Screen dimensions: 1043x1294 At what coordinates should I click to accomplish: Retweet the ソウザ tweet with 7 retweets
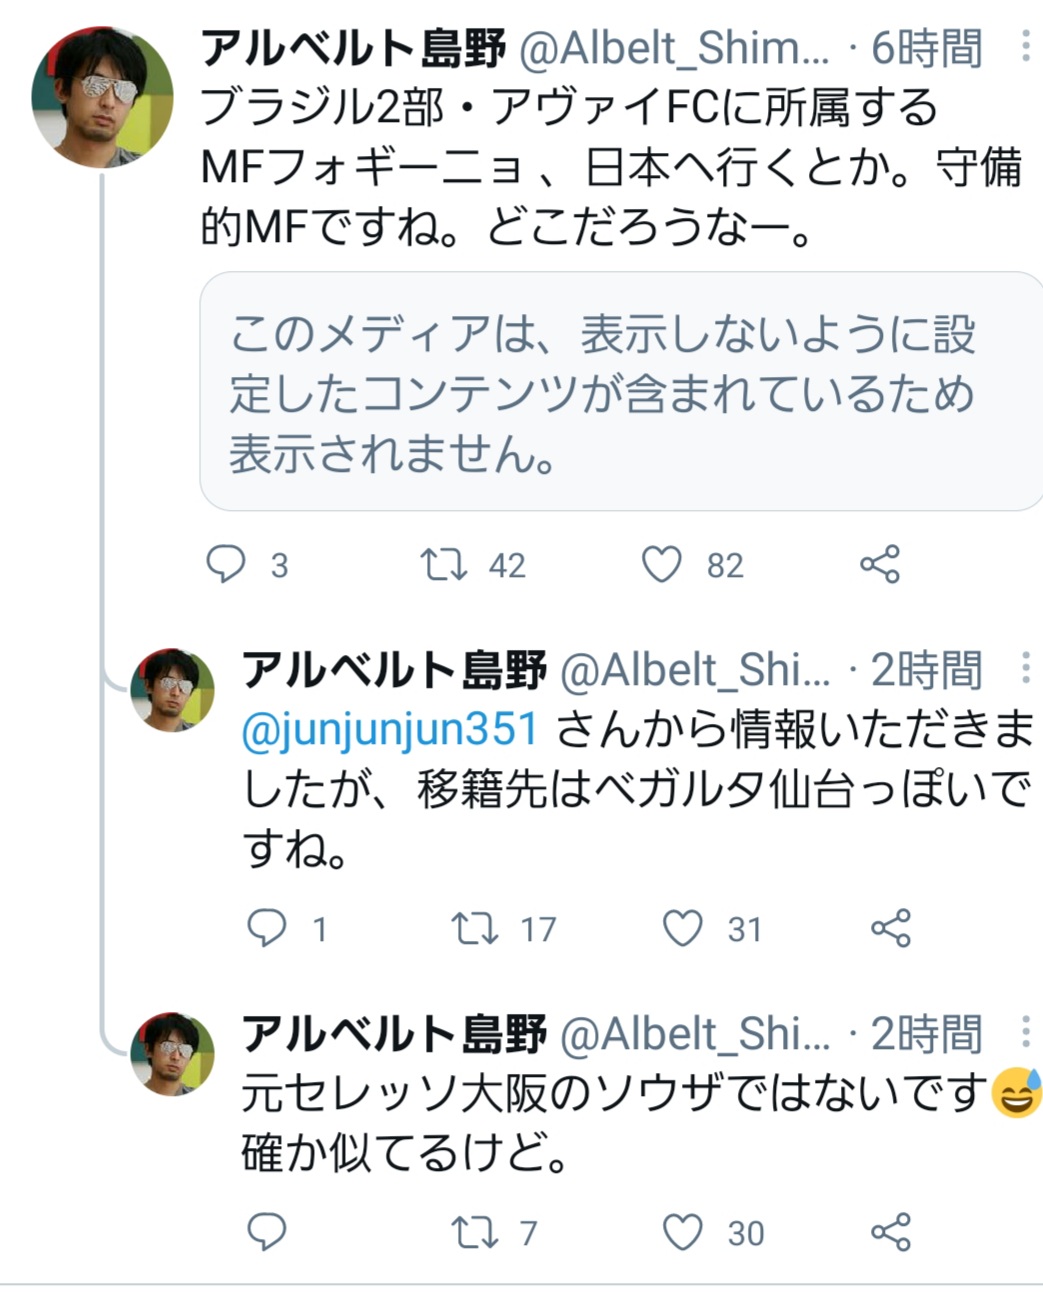click(x=475, y=1232)
